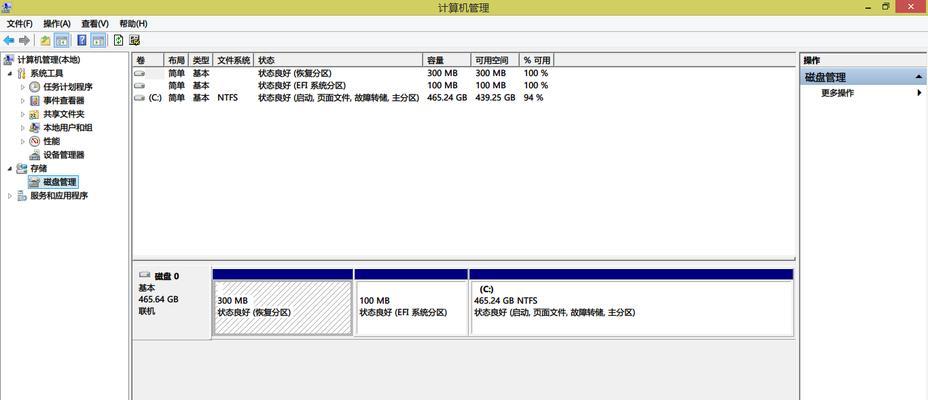The width and height of the screenshot is (928, 400).
Task: Collapse the 磁盘管理 actions section arrow
Action: click(919, 78)
